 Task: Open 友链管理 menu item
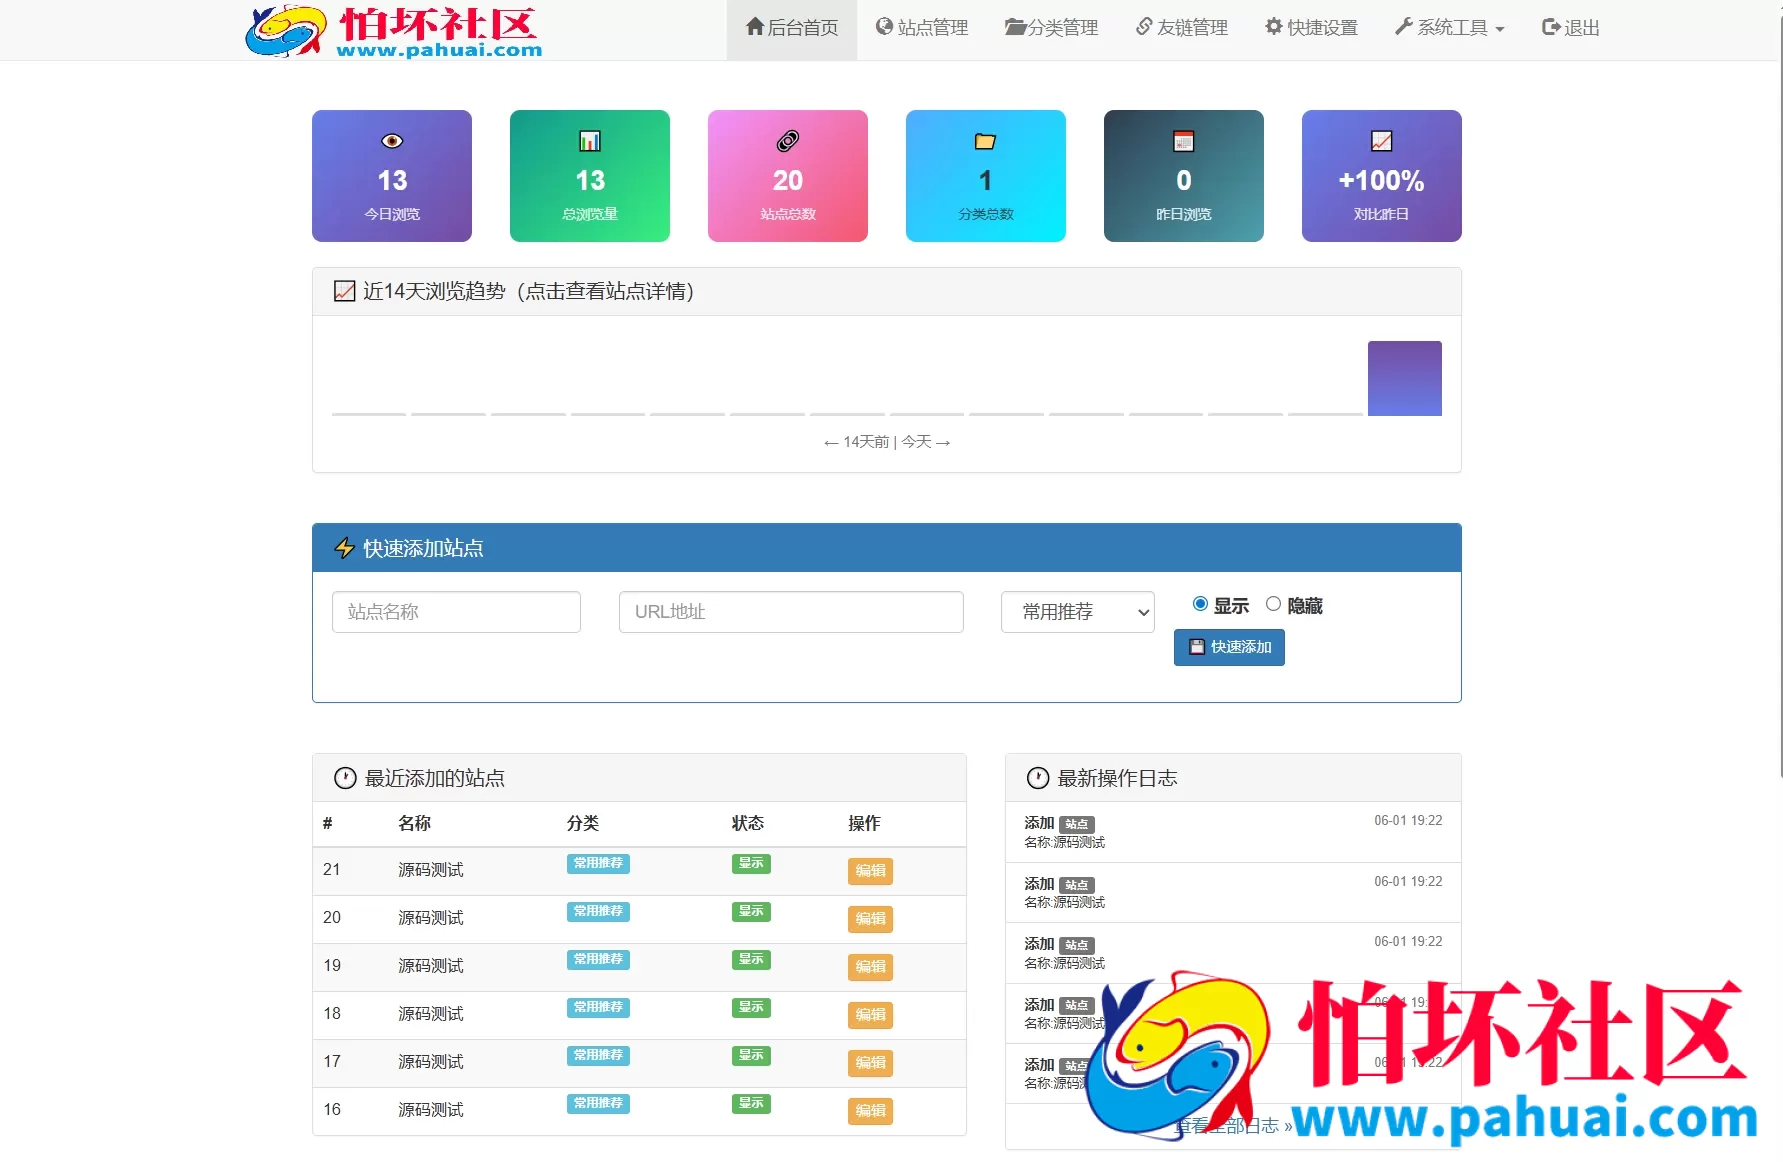[x=1182, y=28]
